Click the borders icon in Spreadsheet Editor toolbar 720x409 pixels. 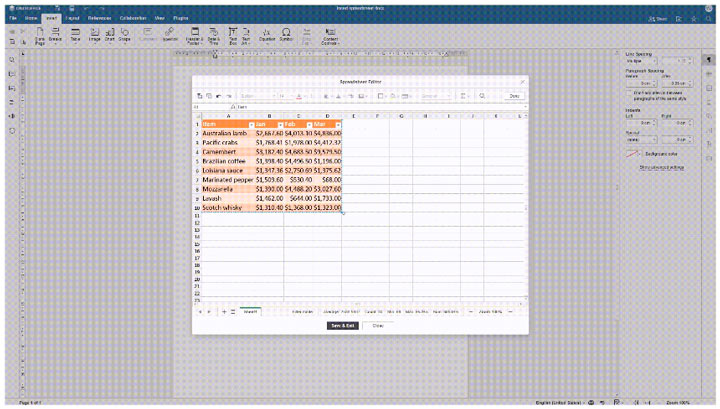click(x=380, y=96)
